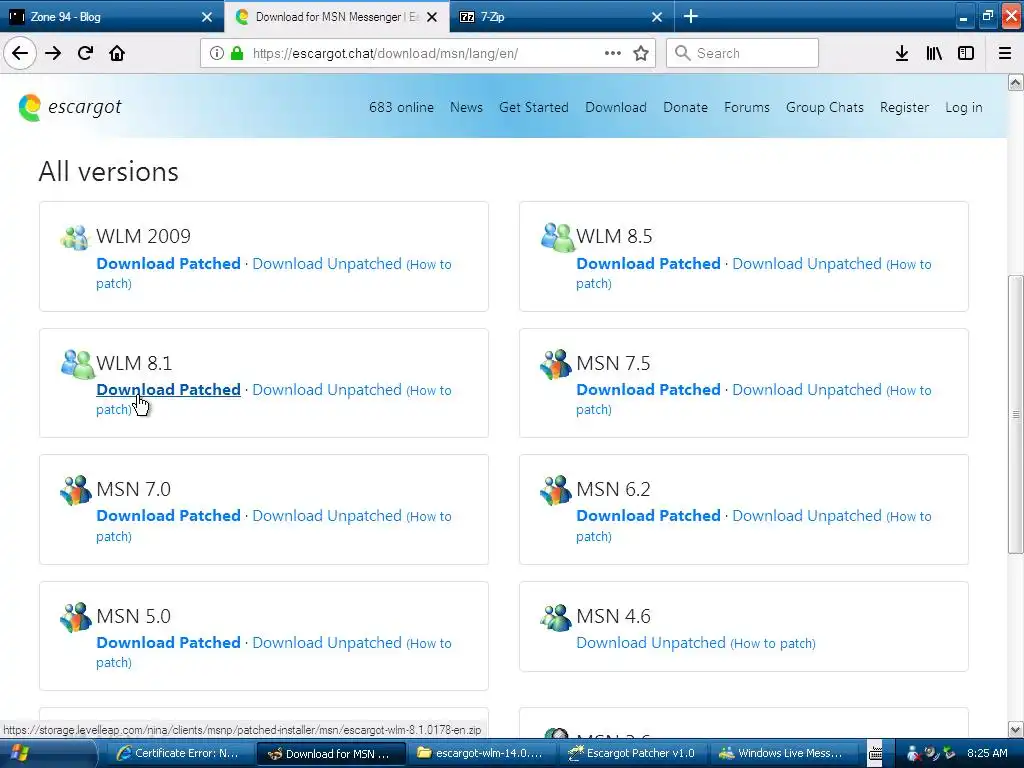Download Patched MSN 7.5

point(648,390)
